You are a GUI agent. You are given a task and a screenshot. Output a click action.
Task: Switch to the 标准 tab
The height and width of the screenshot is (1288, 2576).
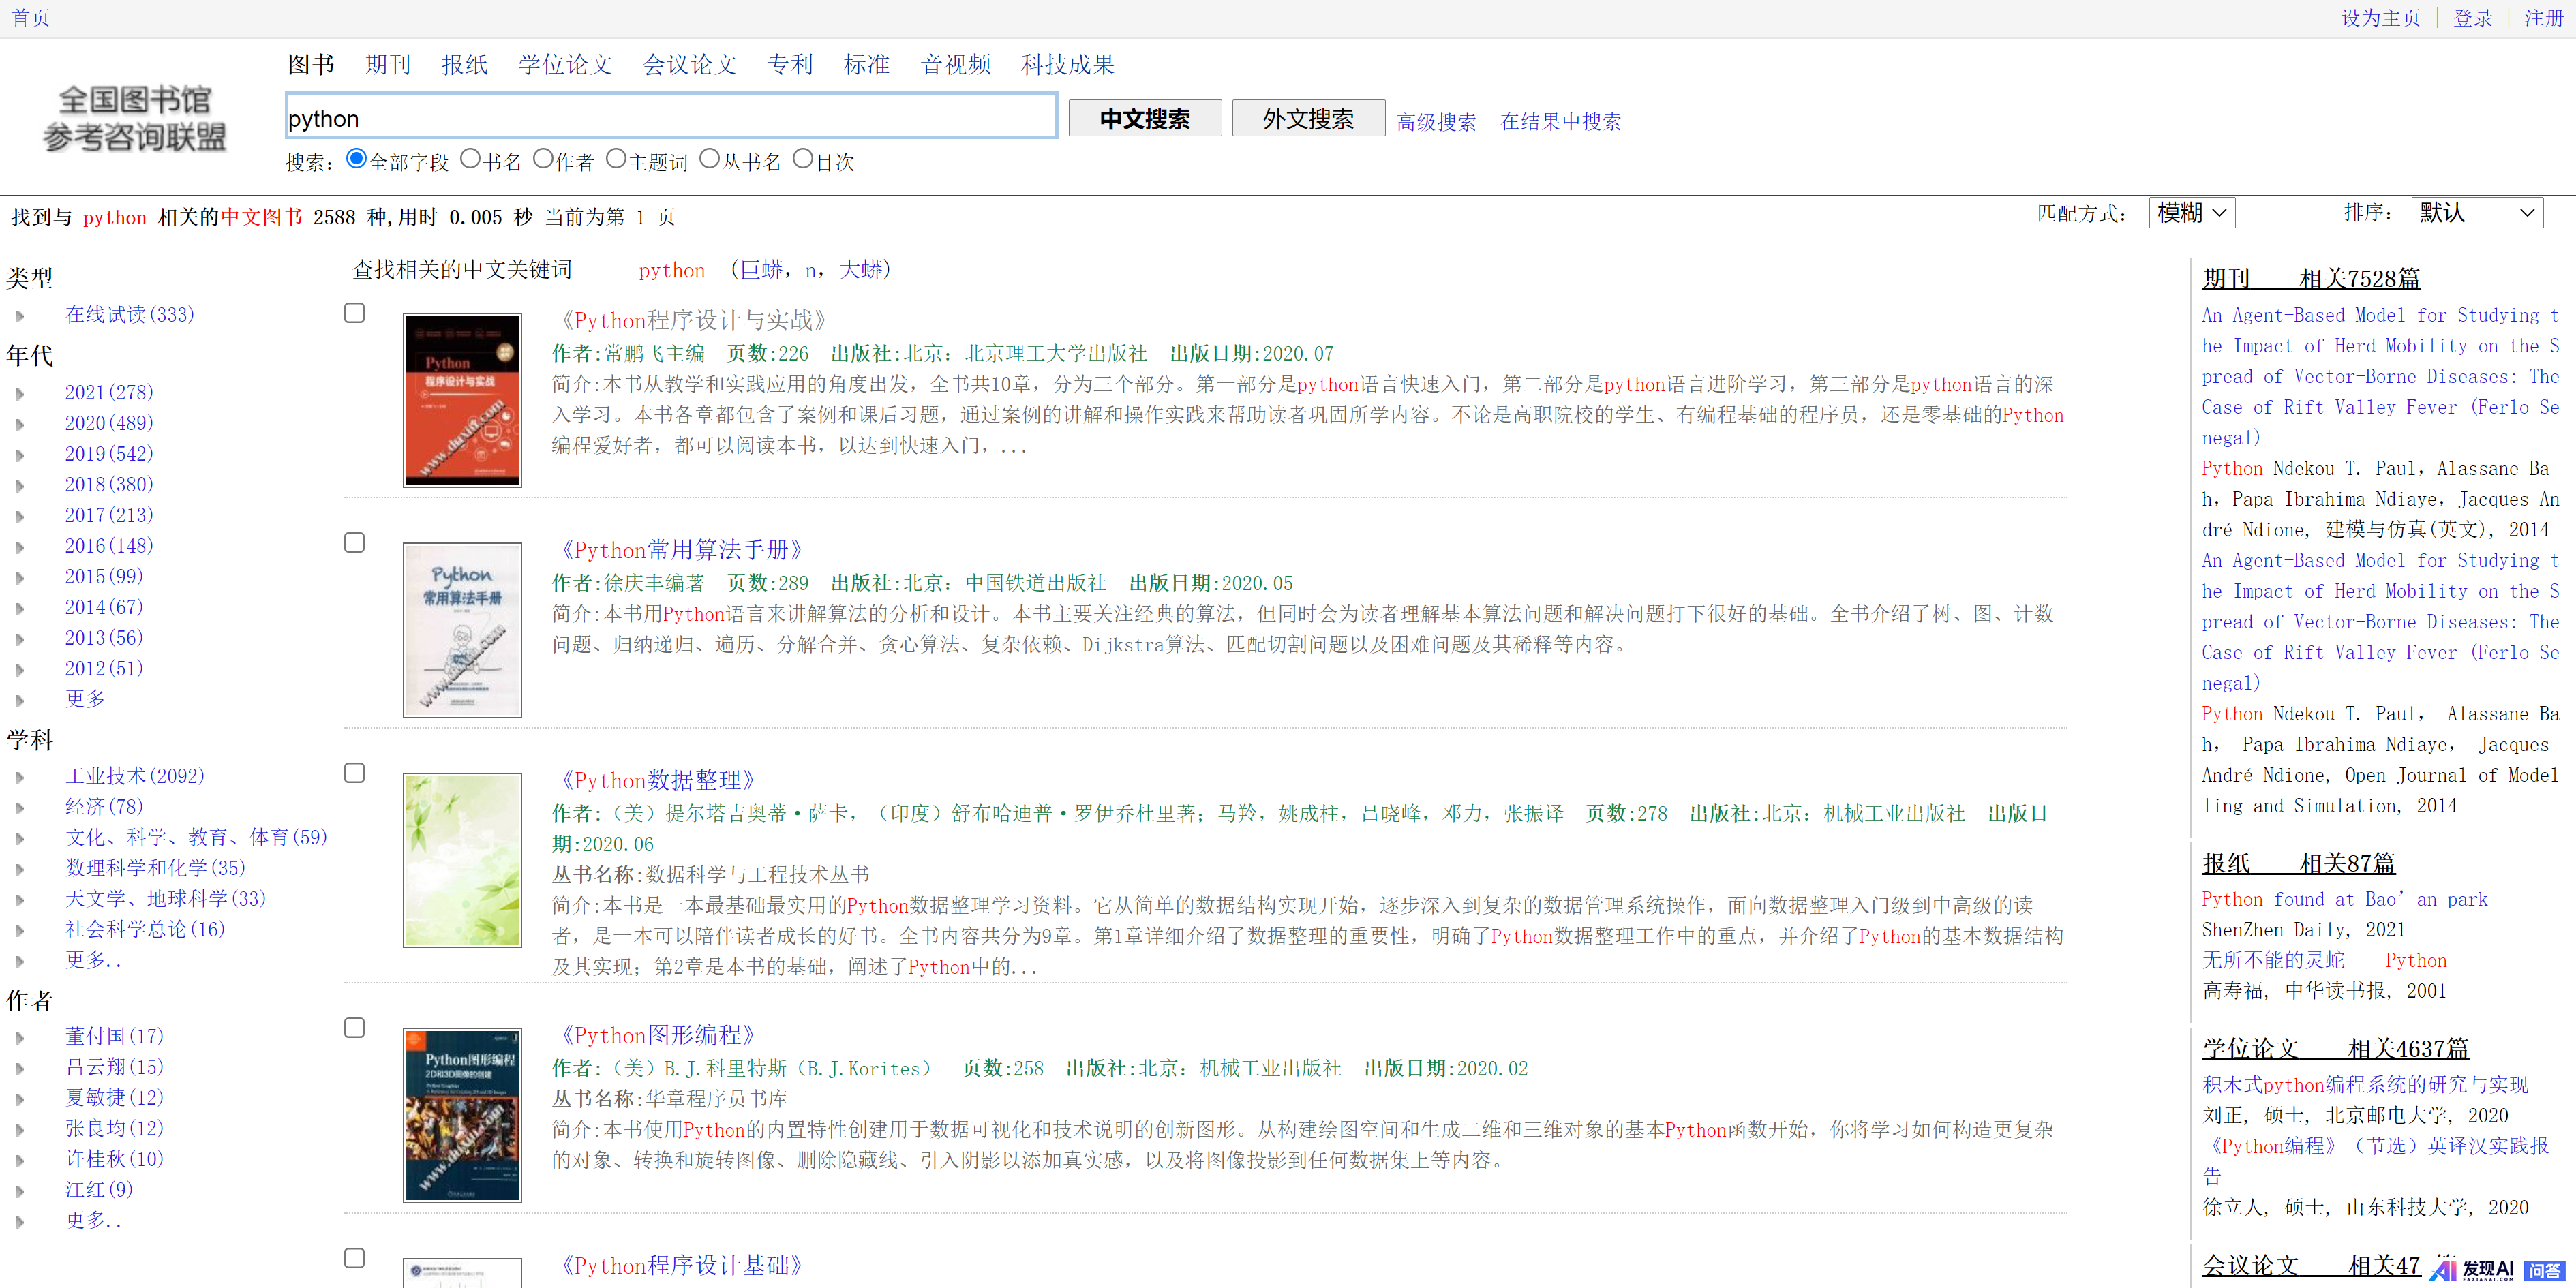point(867,64)
